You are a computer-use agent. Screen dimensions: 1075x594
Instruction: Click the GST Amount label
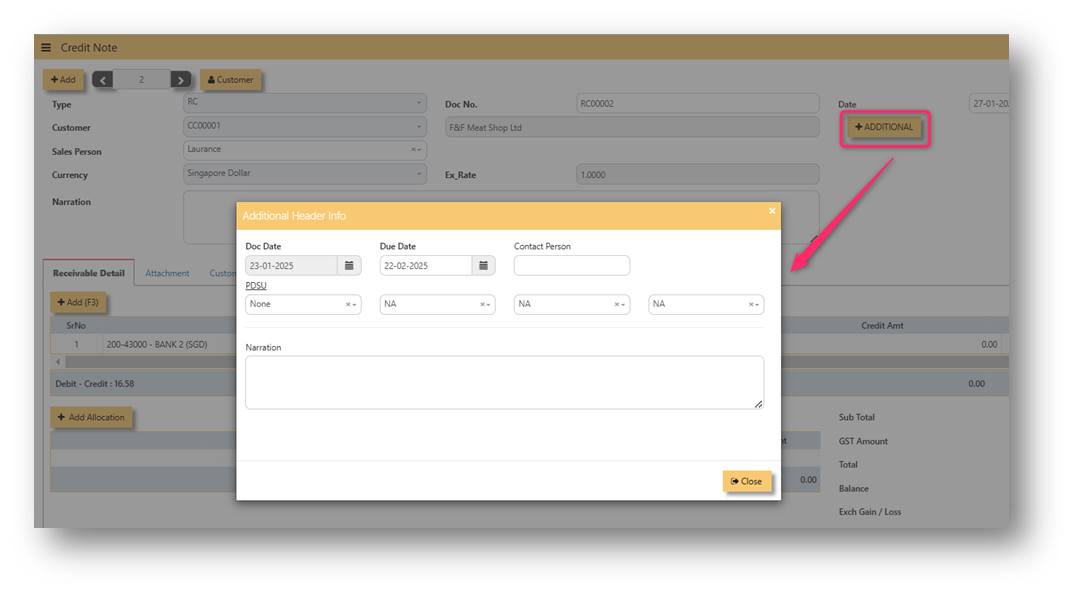click(x=863, y=441)
